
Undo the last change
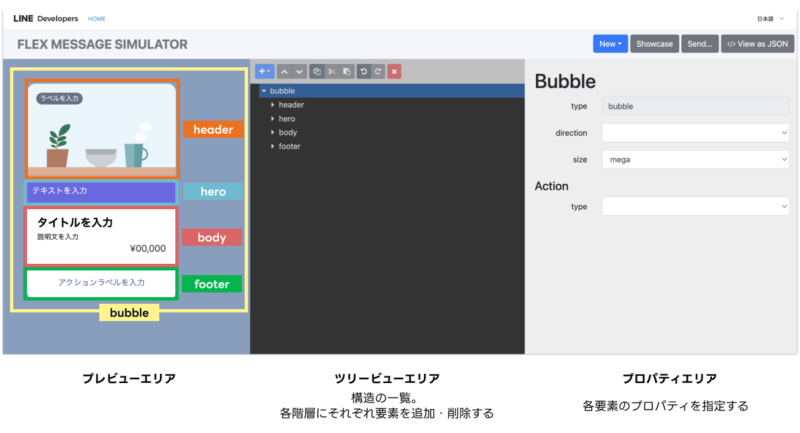(x=364, y=71)
